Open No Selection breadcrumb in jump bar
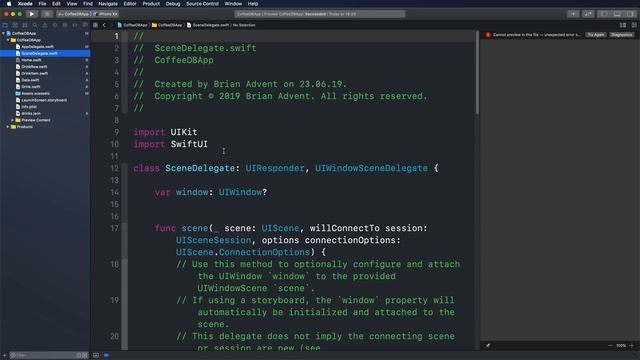 244,25
